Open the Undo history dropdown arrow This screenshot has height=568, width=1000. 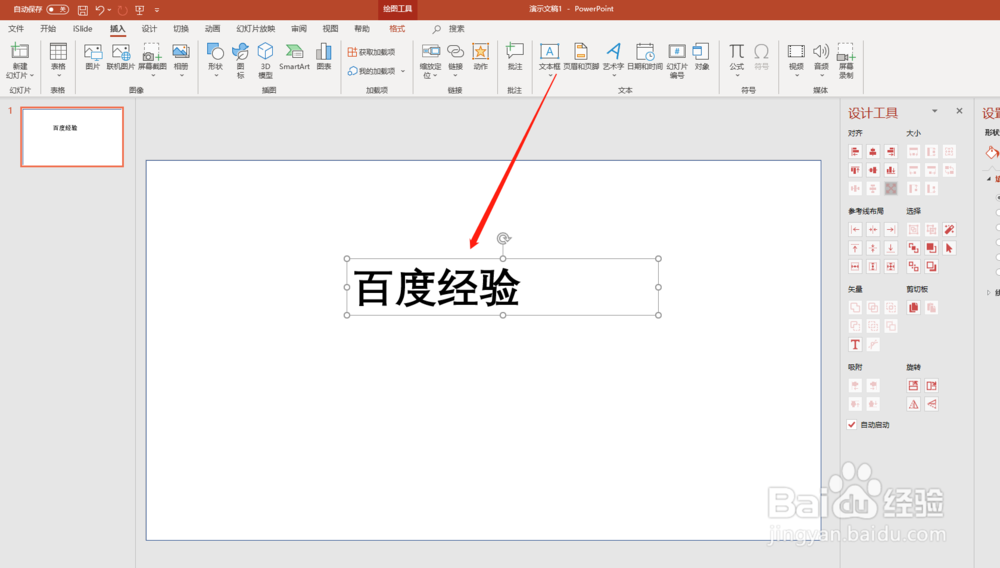point(110,10)
